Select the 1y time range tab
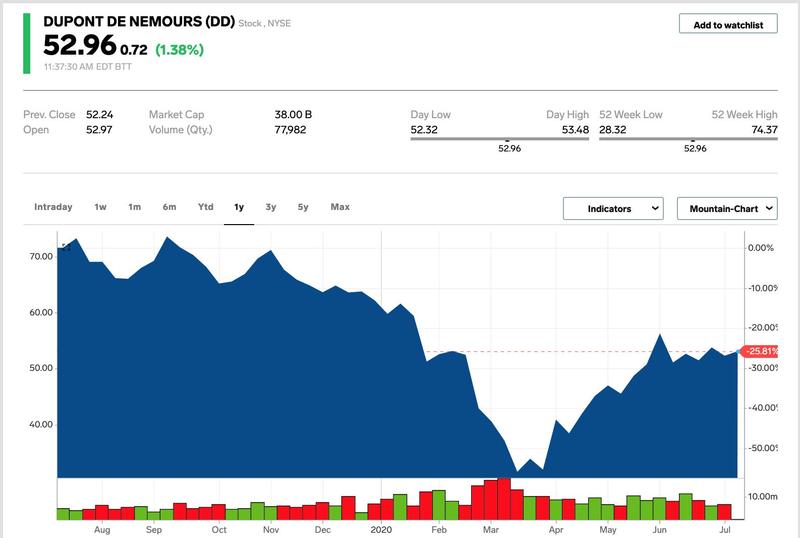The height and width of the screenshot is (538, 800). pos(239,207)
